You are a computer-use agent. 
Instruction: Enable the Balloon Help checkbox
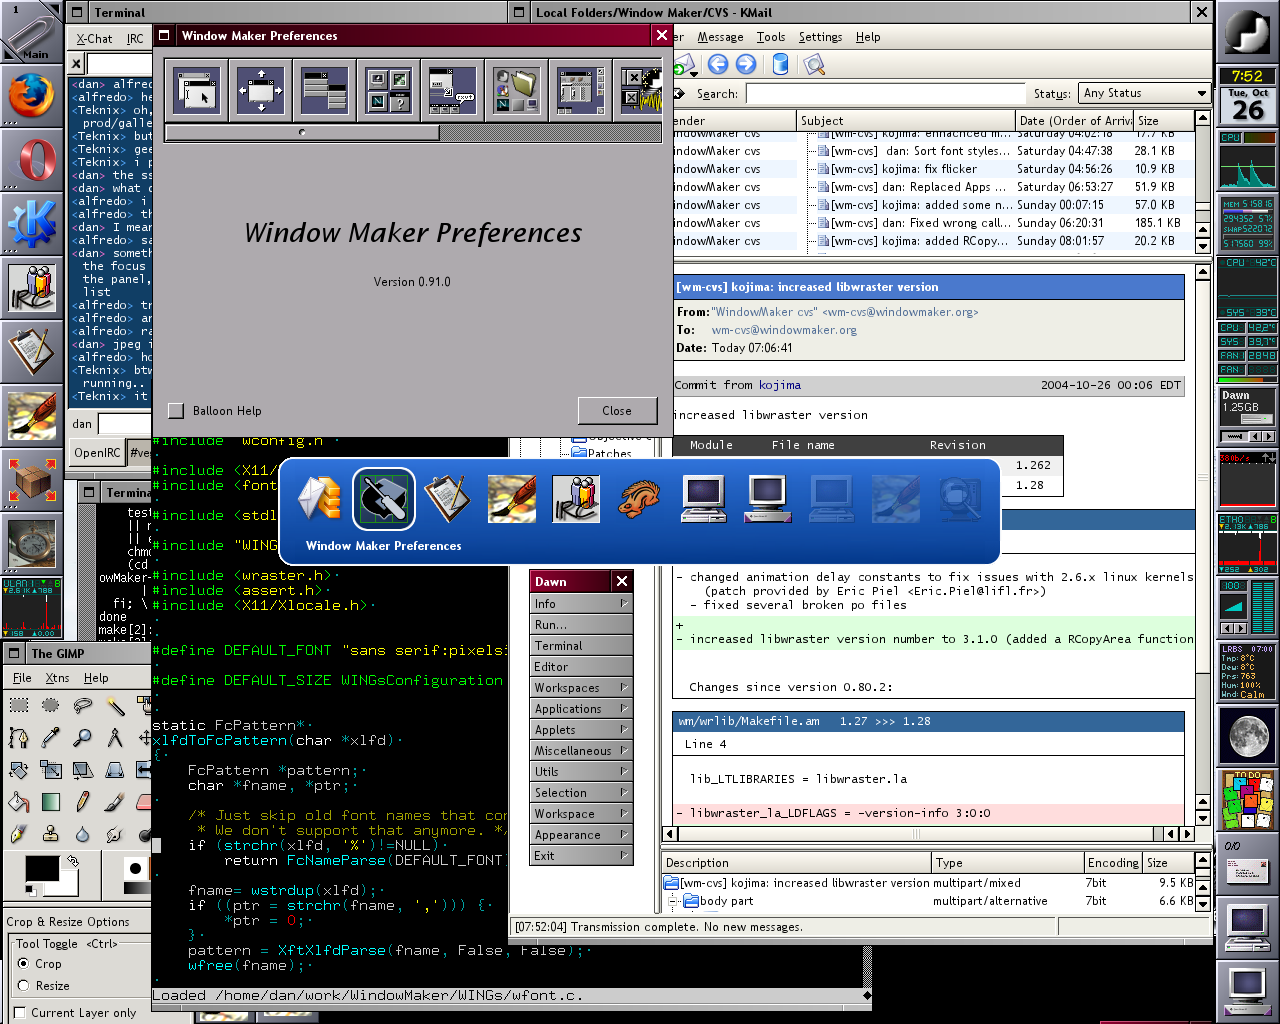[x=177, y=411]
